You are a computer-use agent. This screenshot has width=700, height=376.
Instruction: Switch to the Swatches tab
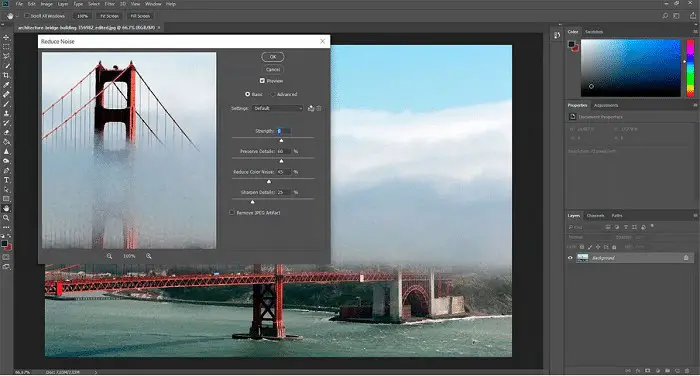click(594, 32)
